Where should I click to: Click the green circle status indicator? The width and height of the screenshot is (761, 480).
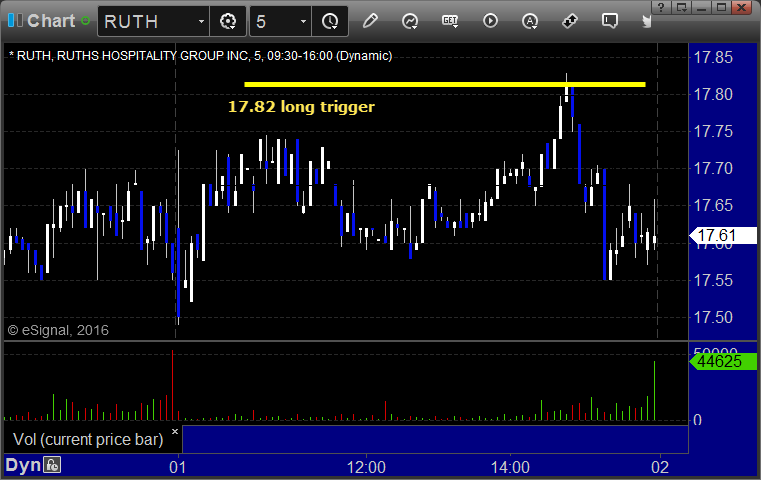(x=85, y=21)
